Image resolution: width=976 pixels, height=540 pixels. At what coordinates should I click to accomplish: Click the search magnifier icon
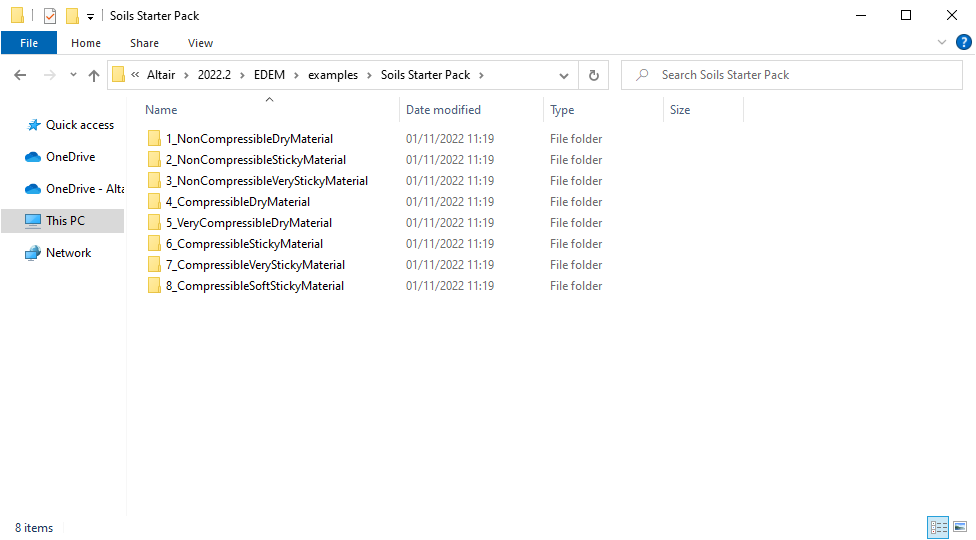point(642,75)
